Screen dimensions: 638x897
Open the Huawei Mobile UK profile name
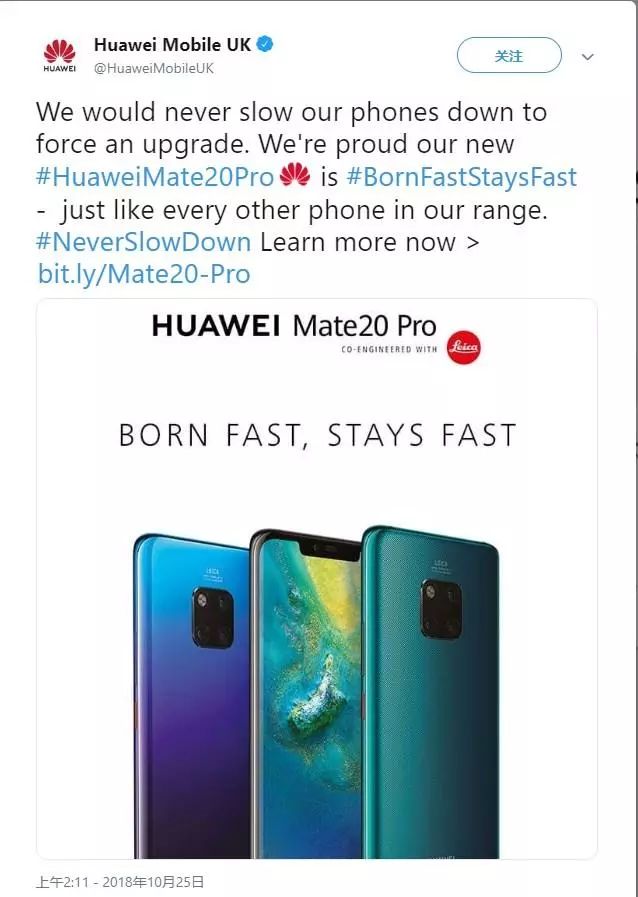172,45
